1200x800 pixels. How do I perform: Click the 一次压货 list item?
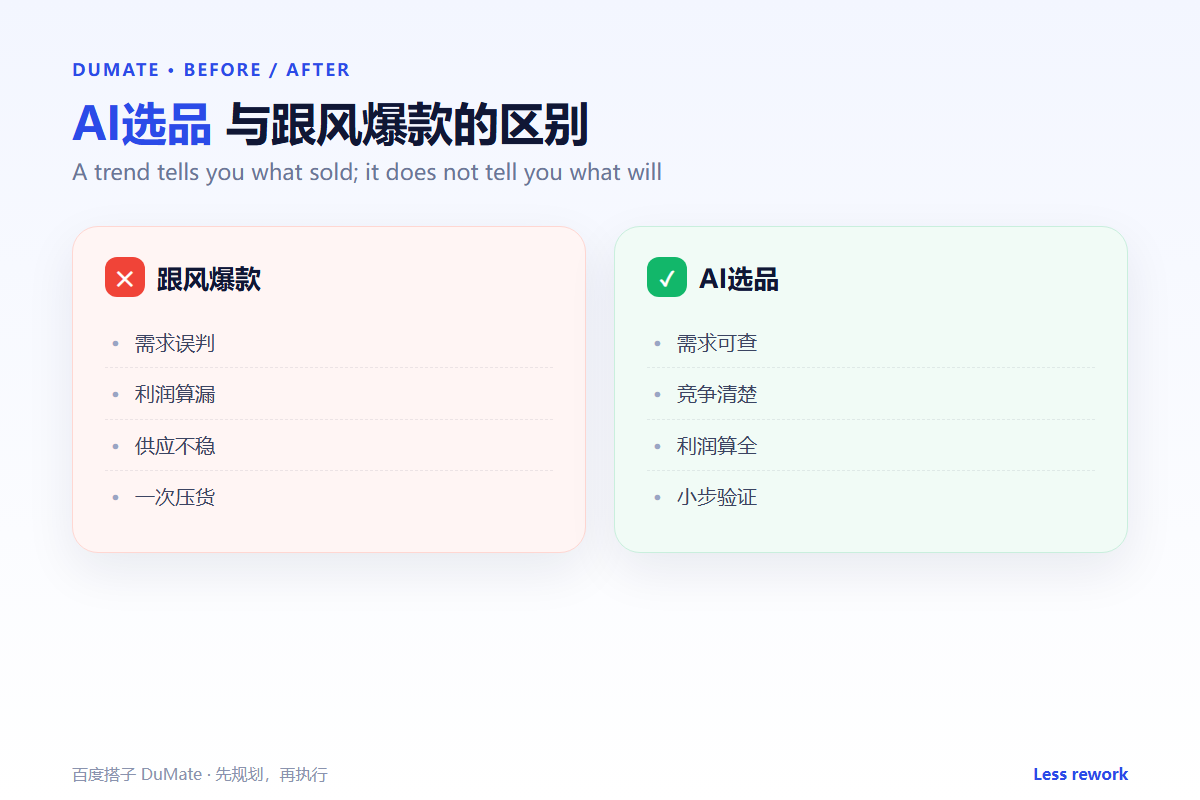coord(329,497)
